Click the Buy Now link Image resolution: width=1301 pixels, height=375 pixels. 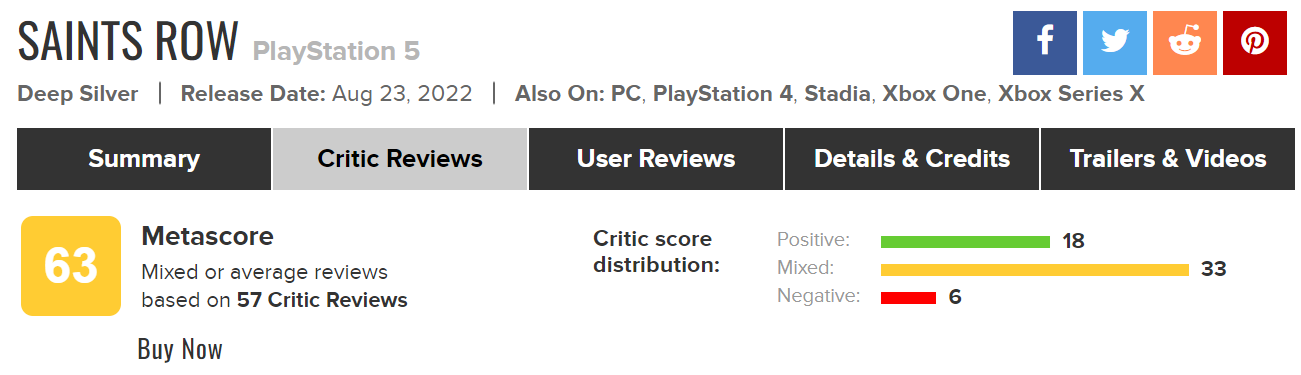[180, 349]
